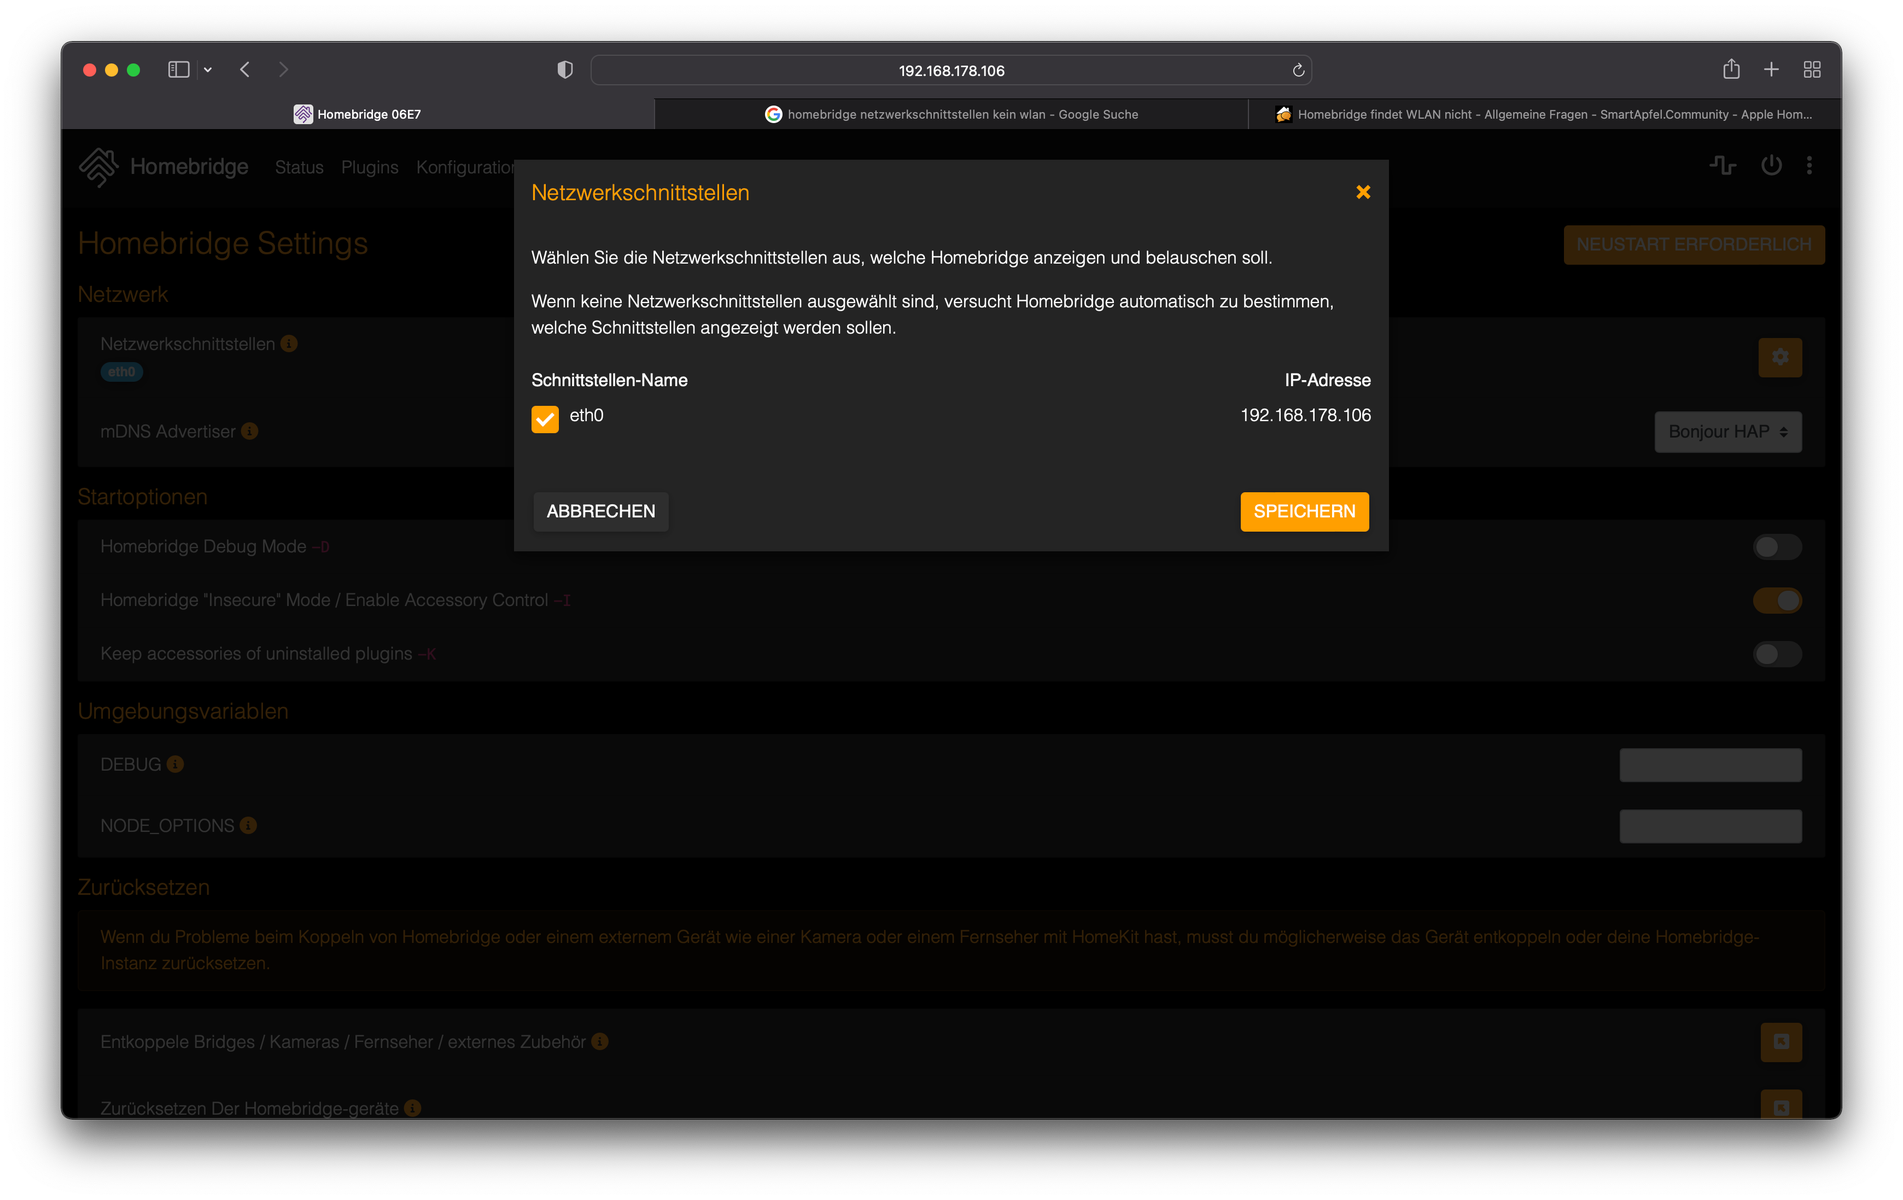Screen dimensions: 1903x1200
Task: Expand sidebar options dropdown chevron
Action: point(208,69)
